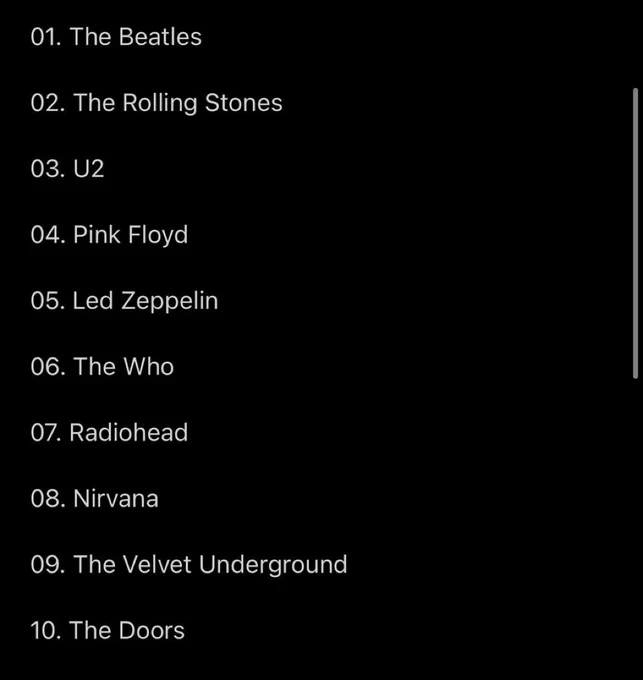Screen dimensions: 643x680
Task: Select rank number 05 before Led Zeppelin
Action: point(48,301)
